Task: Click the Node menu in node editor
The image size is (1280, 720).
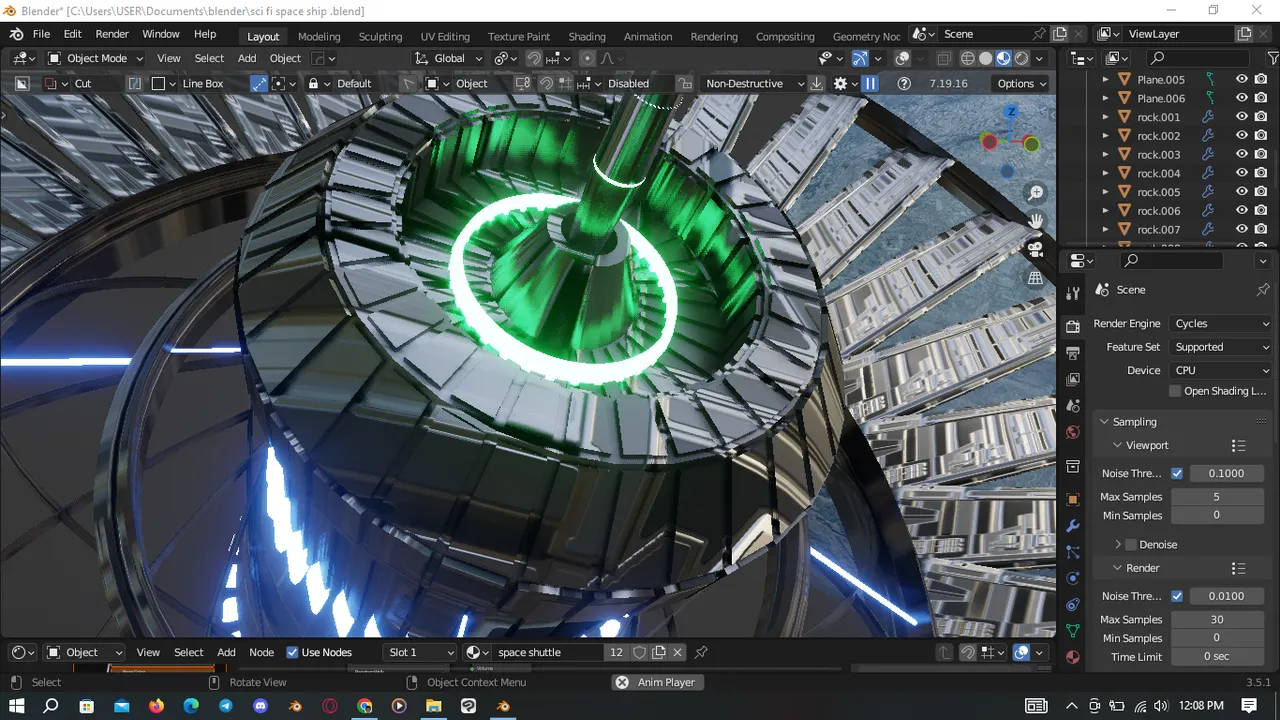Action: (261, 652)
